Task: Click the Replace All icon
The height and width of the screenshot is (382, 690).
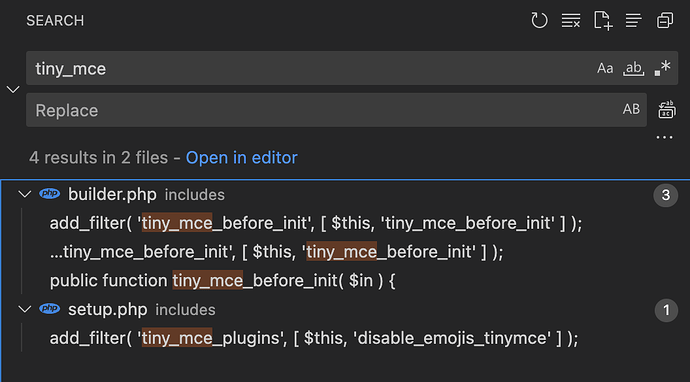Action: (667, 110)
